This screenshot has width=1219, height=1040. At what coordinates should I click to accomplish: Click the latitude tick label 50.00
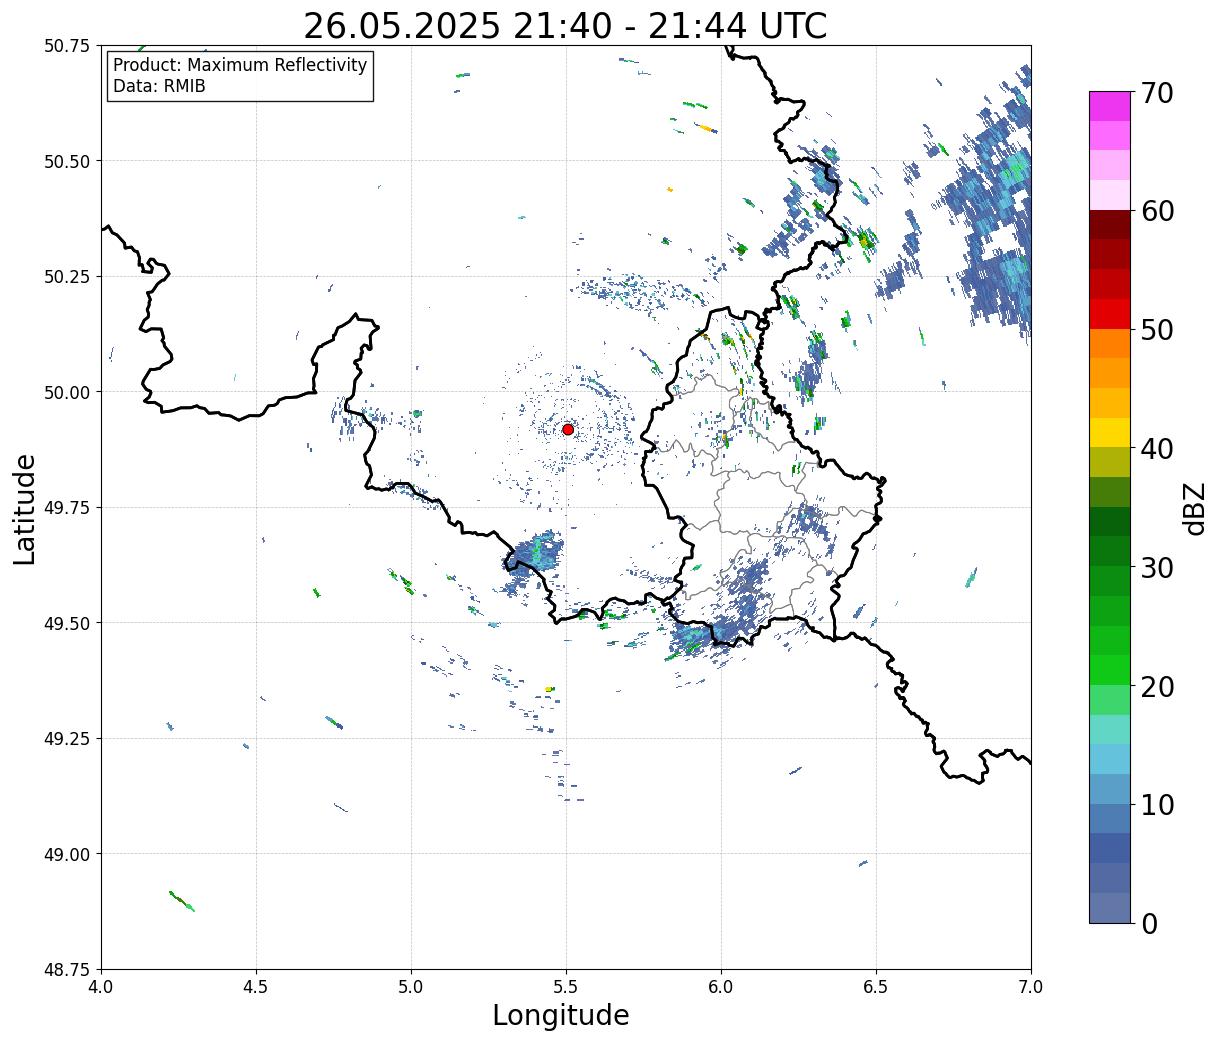coord(67,392)
